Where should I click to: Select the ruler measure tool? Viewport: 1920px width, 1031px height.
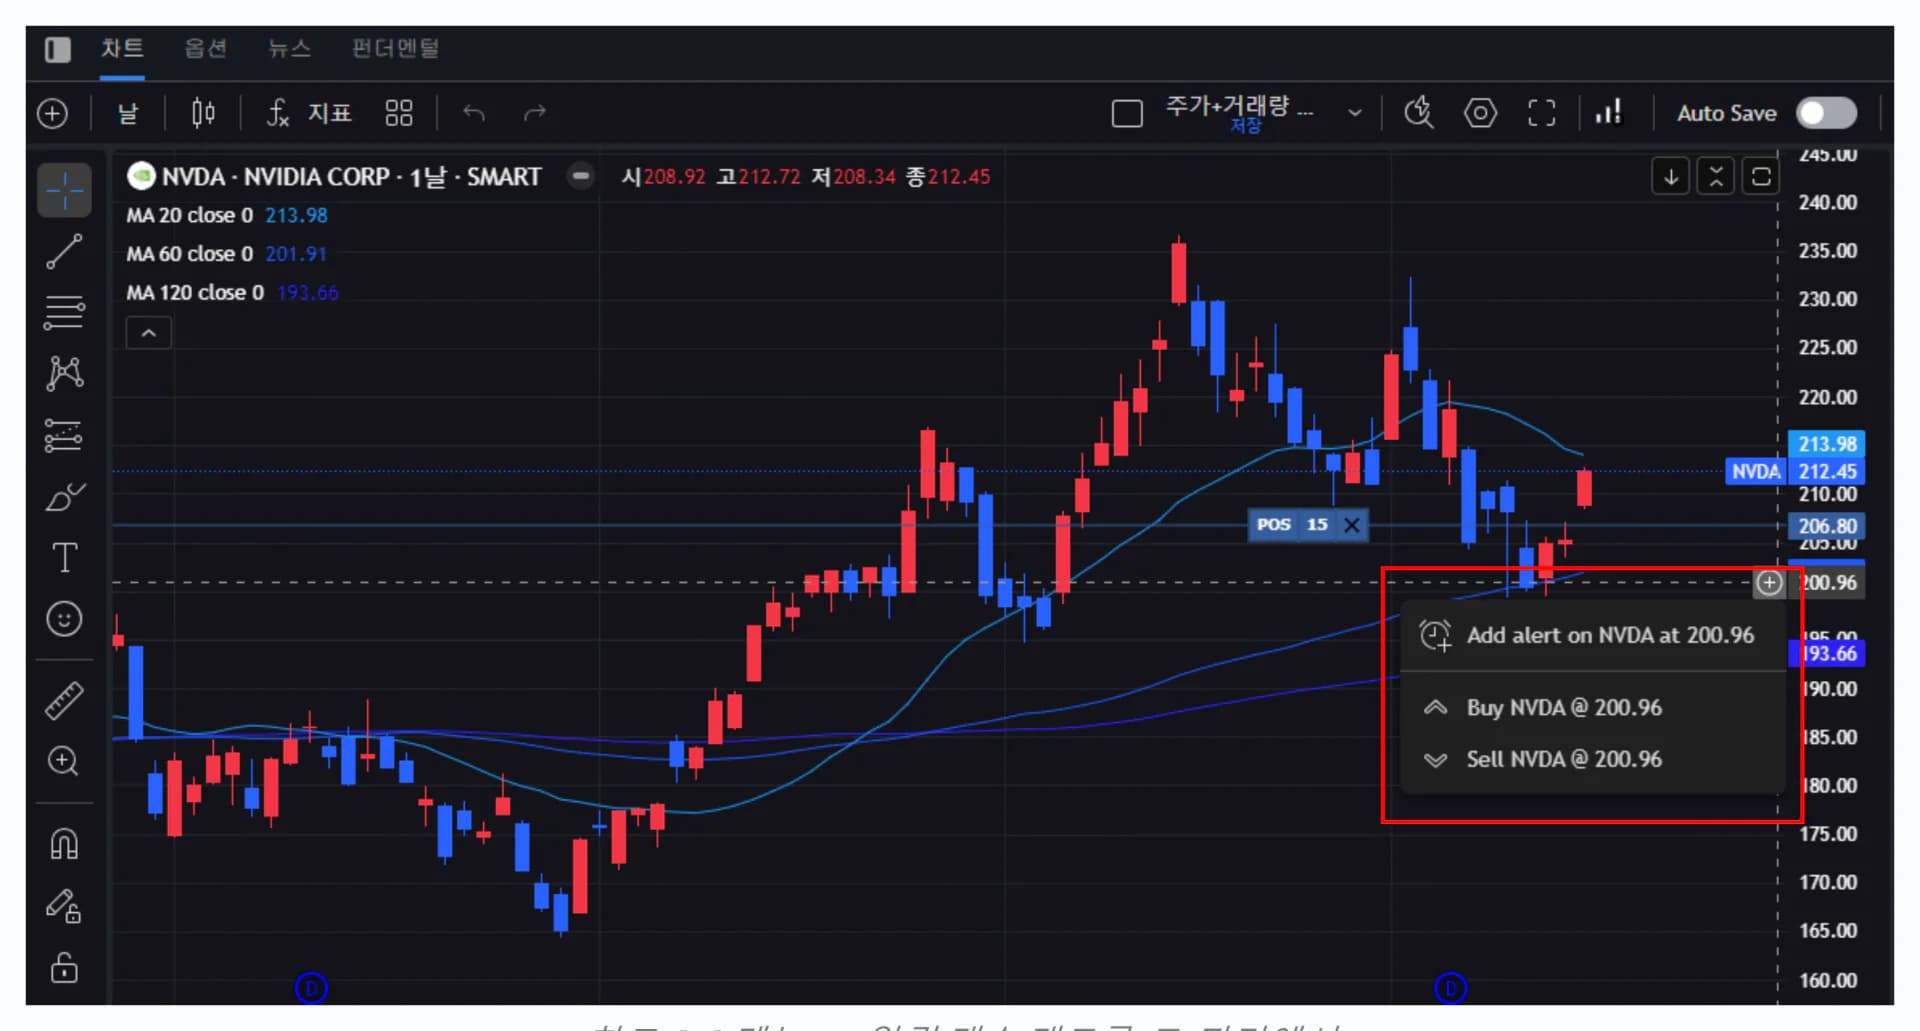tap(64, 701)
